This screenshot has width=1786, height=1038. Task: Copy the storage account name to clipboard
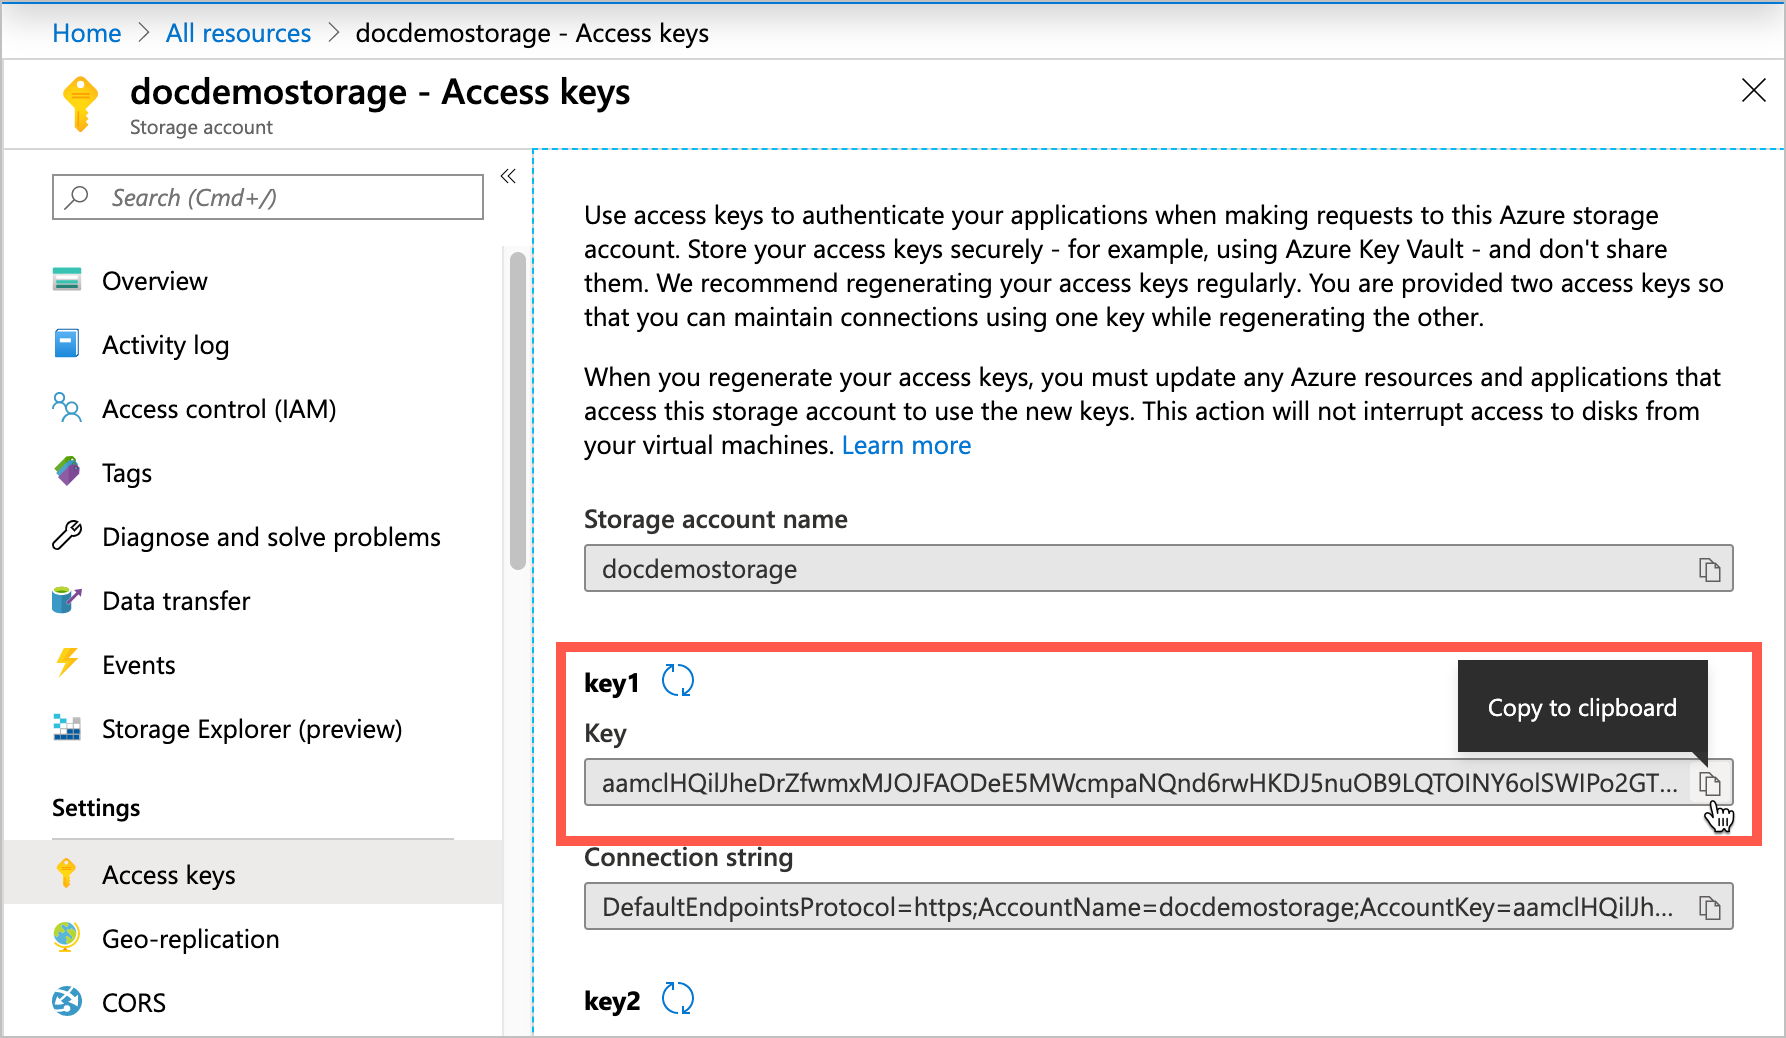(x=1712, y=568)
